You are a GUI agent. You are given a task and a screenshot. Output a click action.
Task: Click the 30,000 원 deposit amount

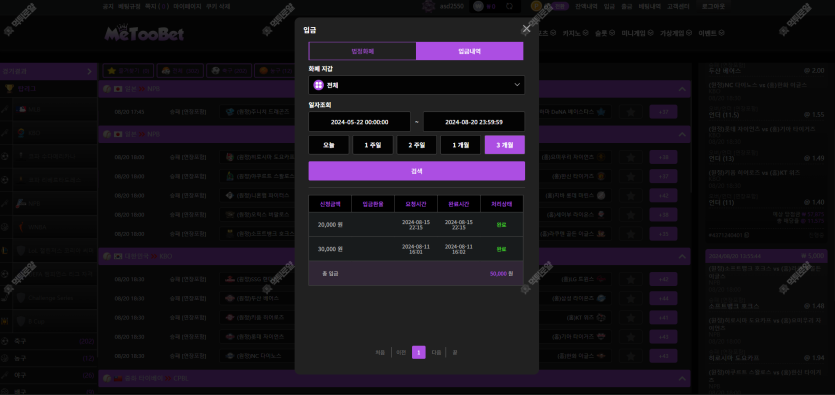[x=330, y=249]
